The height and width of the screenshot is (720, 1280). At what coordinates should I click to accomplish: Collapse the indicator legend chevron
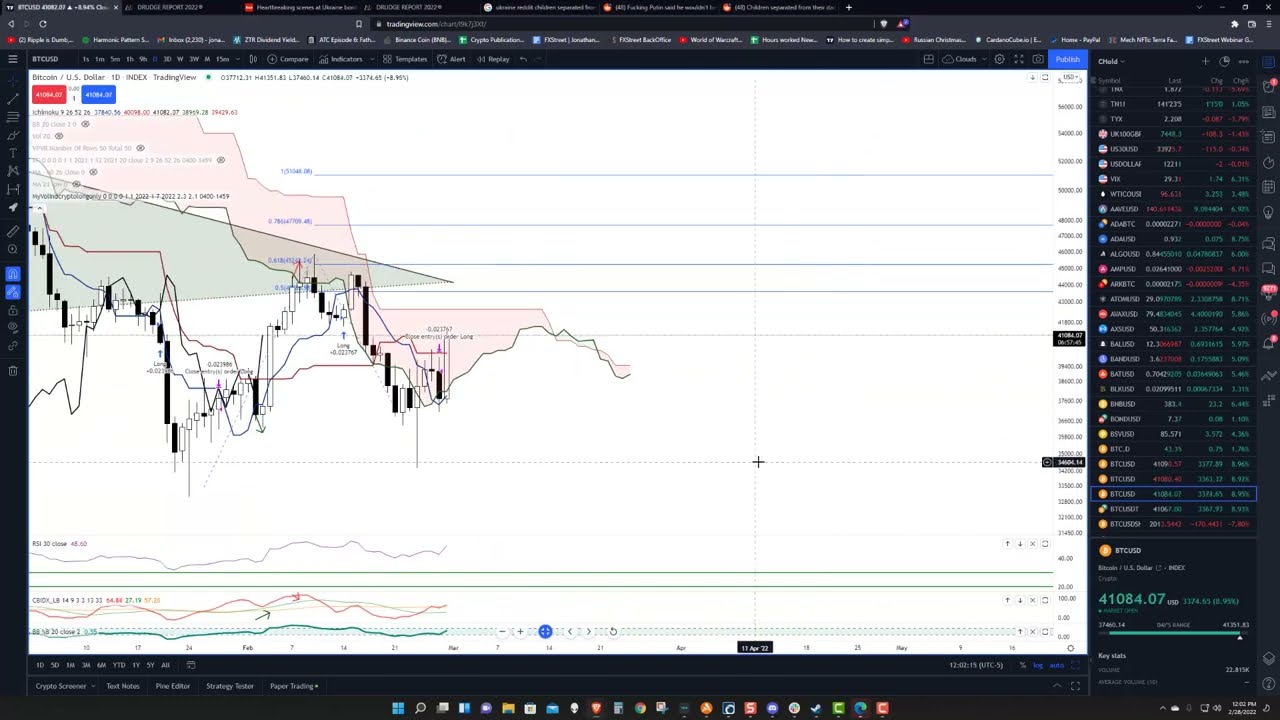[41, 208]
